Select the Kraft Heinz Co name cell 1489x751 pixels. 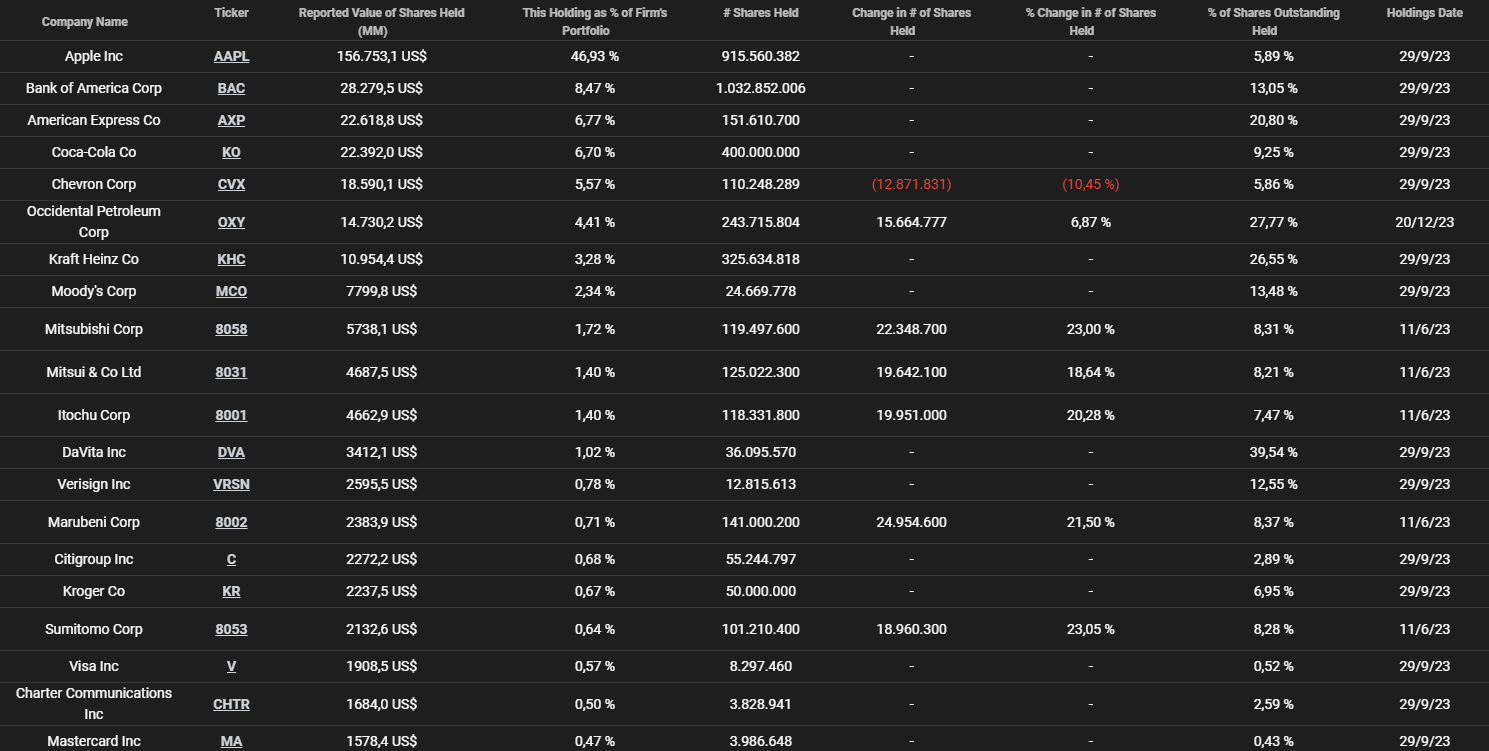click(94, 259)
